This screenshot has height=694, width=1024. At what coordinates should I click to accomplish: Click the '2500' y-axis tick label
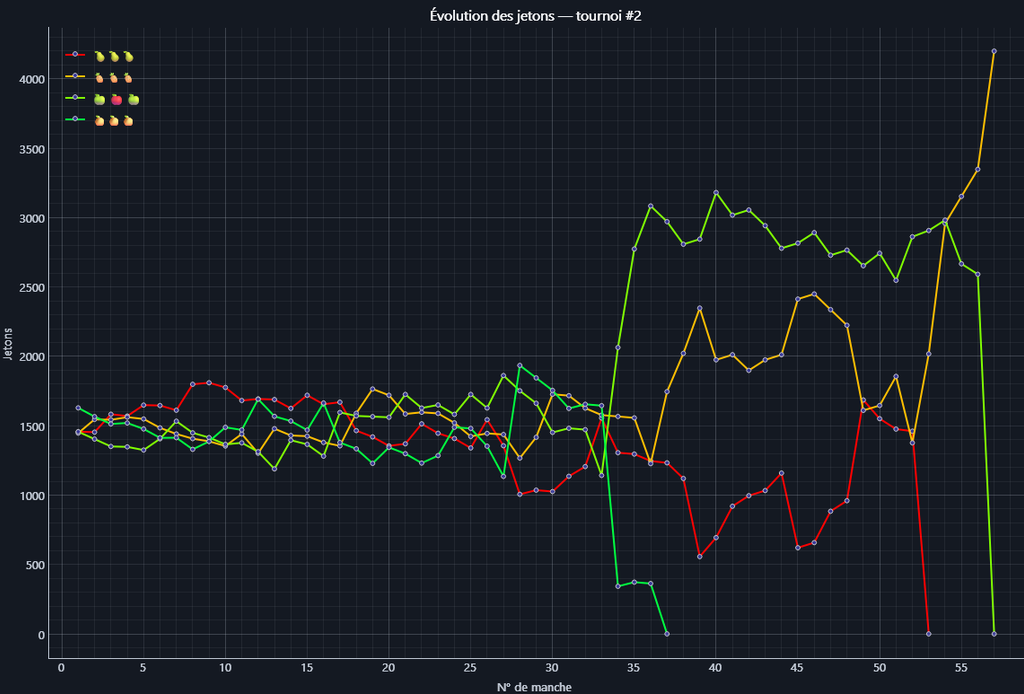pyautogui.click(x=32, y=287)
